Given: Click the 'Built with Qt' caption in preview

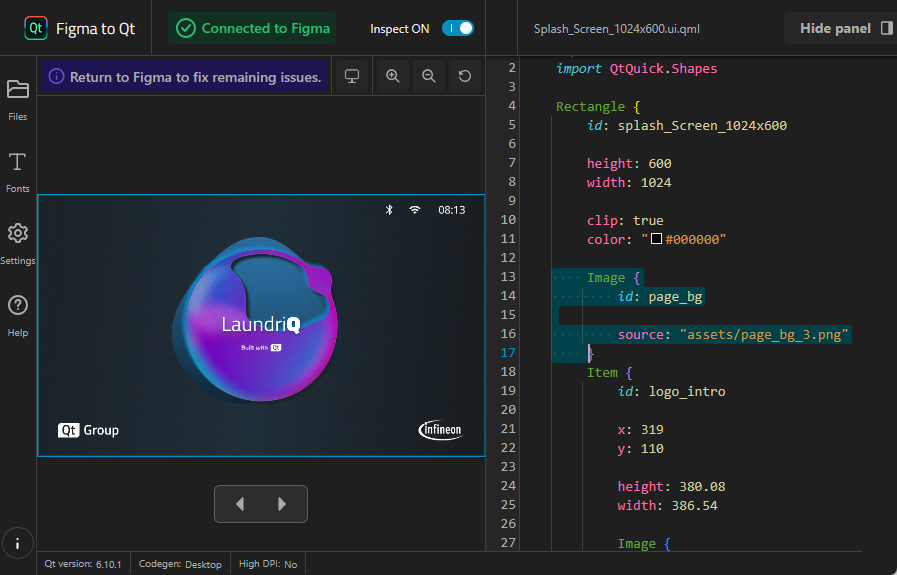Looking at the screenshot, I should tap(261, 347).
